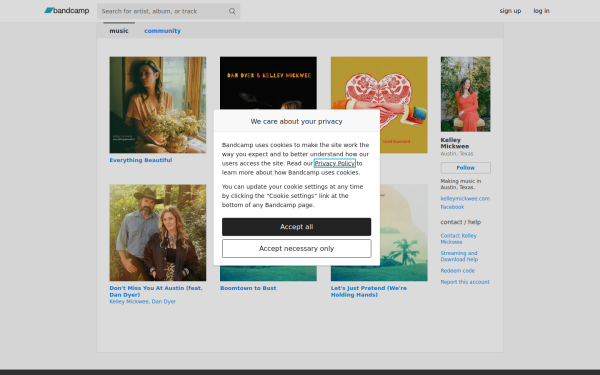Click the Follow button

[x=465, y=168]
